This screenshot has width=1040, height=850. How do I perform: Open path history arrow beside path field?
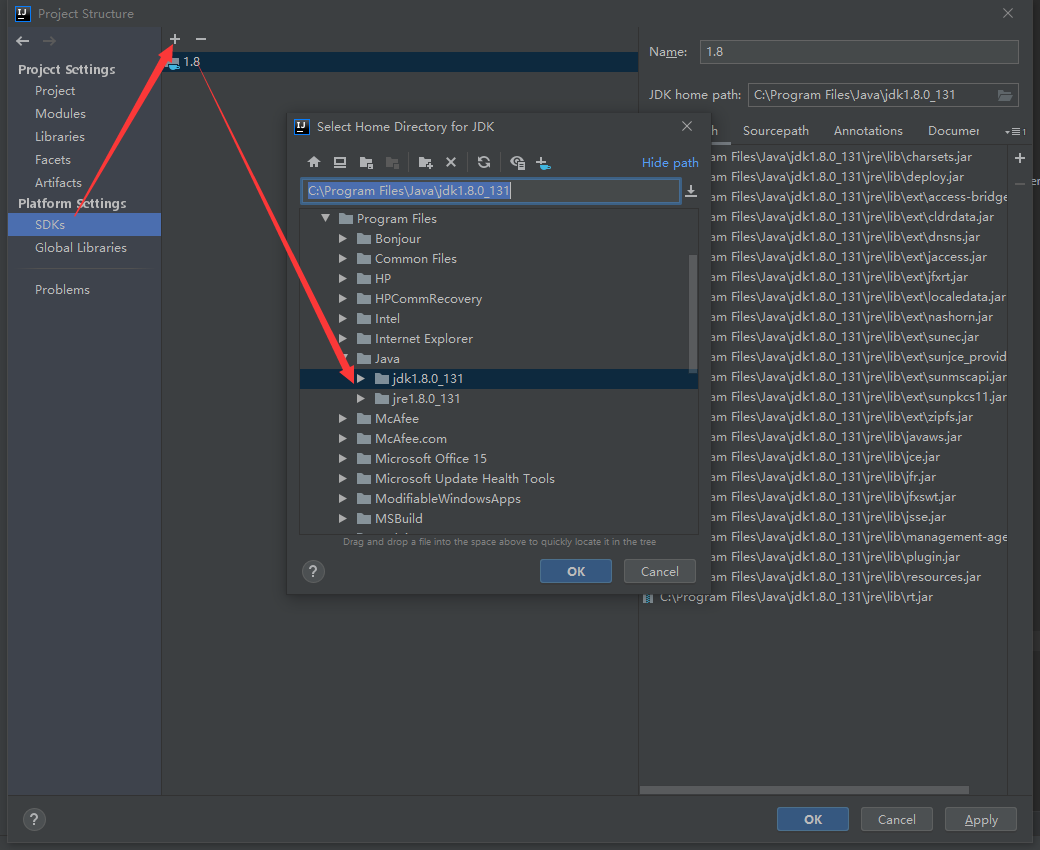pos(690,191)
